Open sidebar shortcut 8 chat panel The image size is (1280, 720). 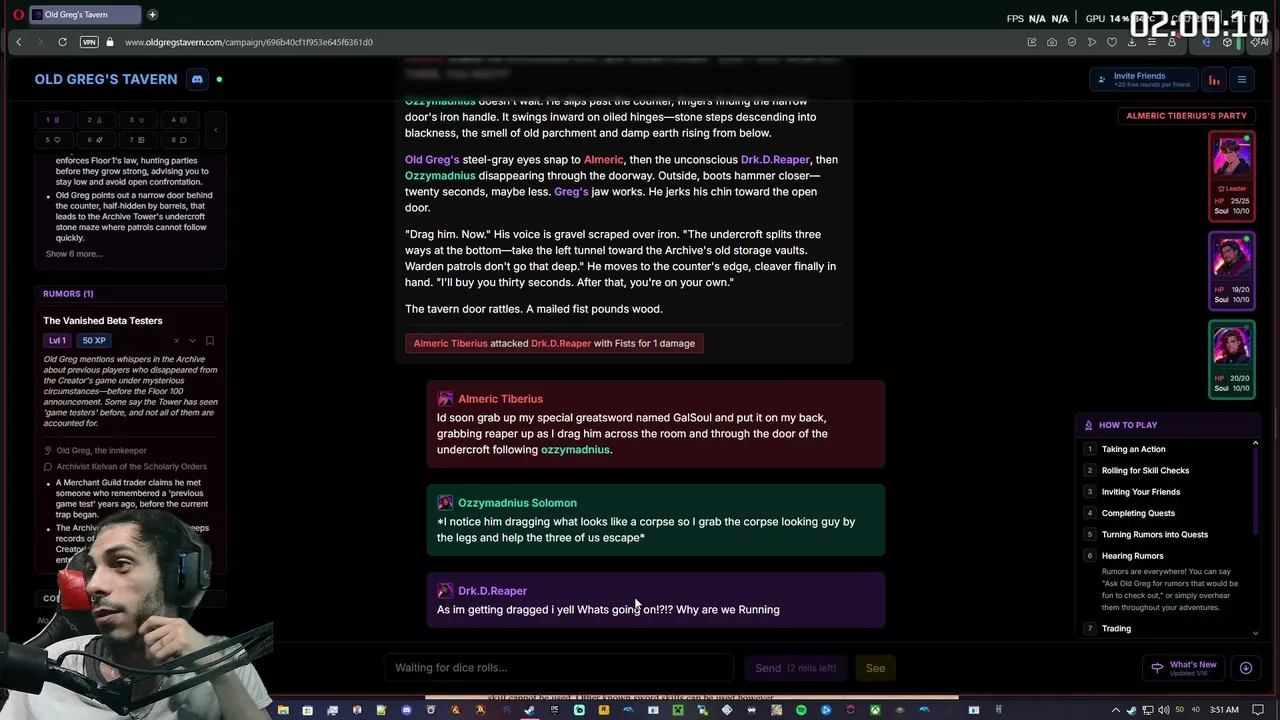(178, 140)
